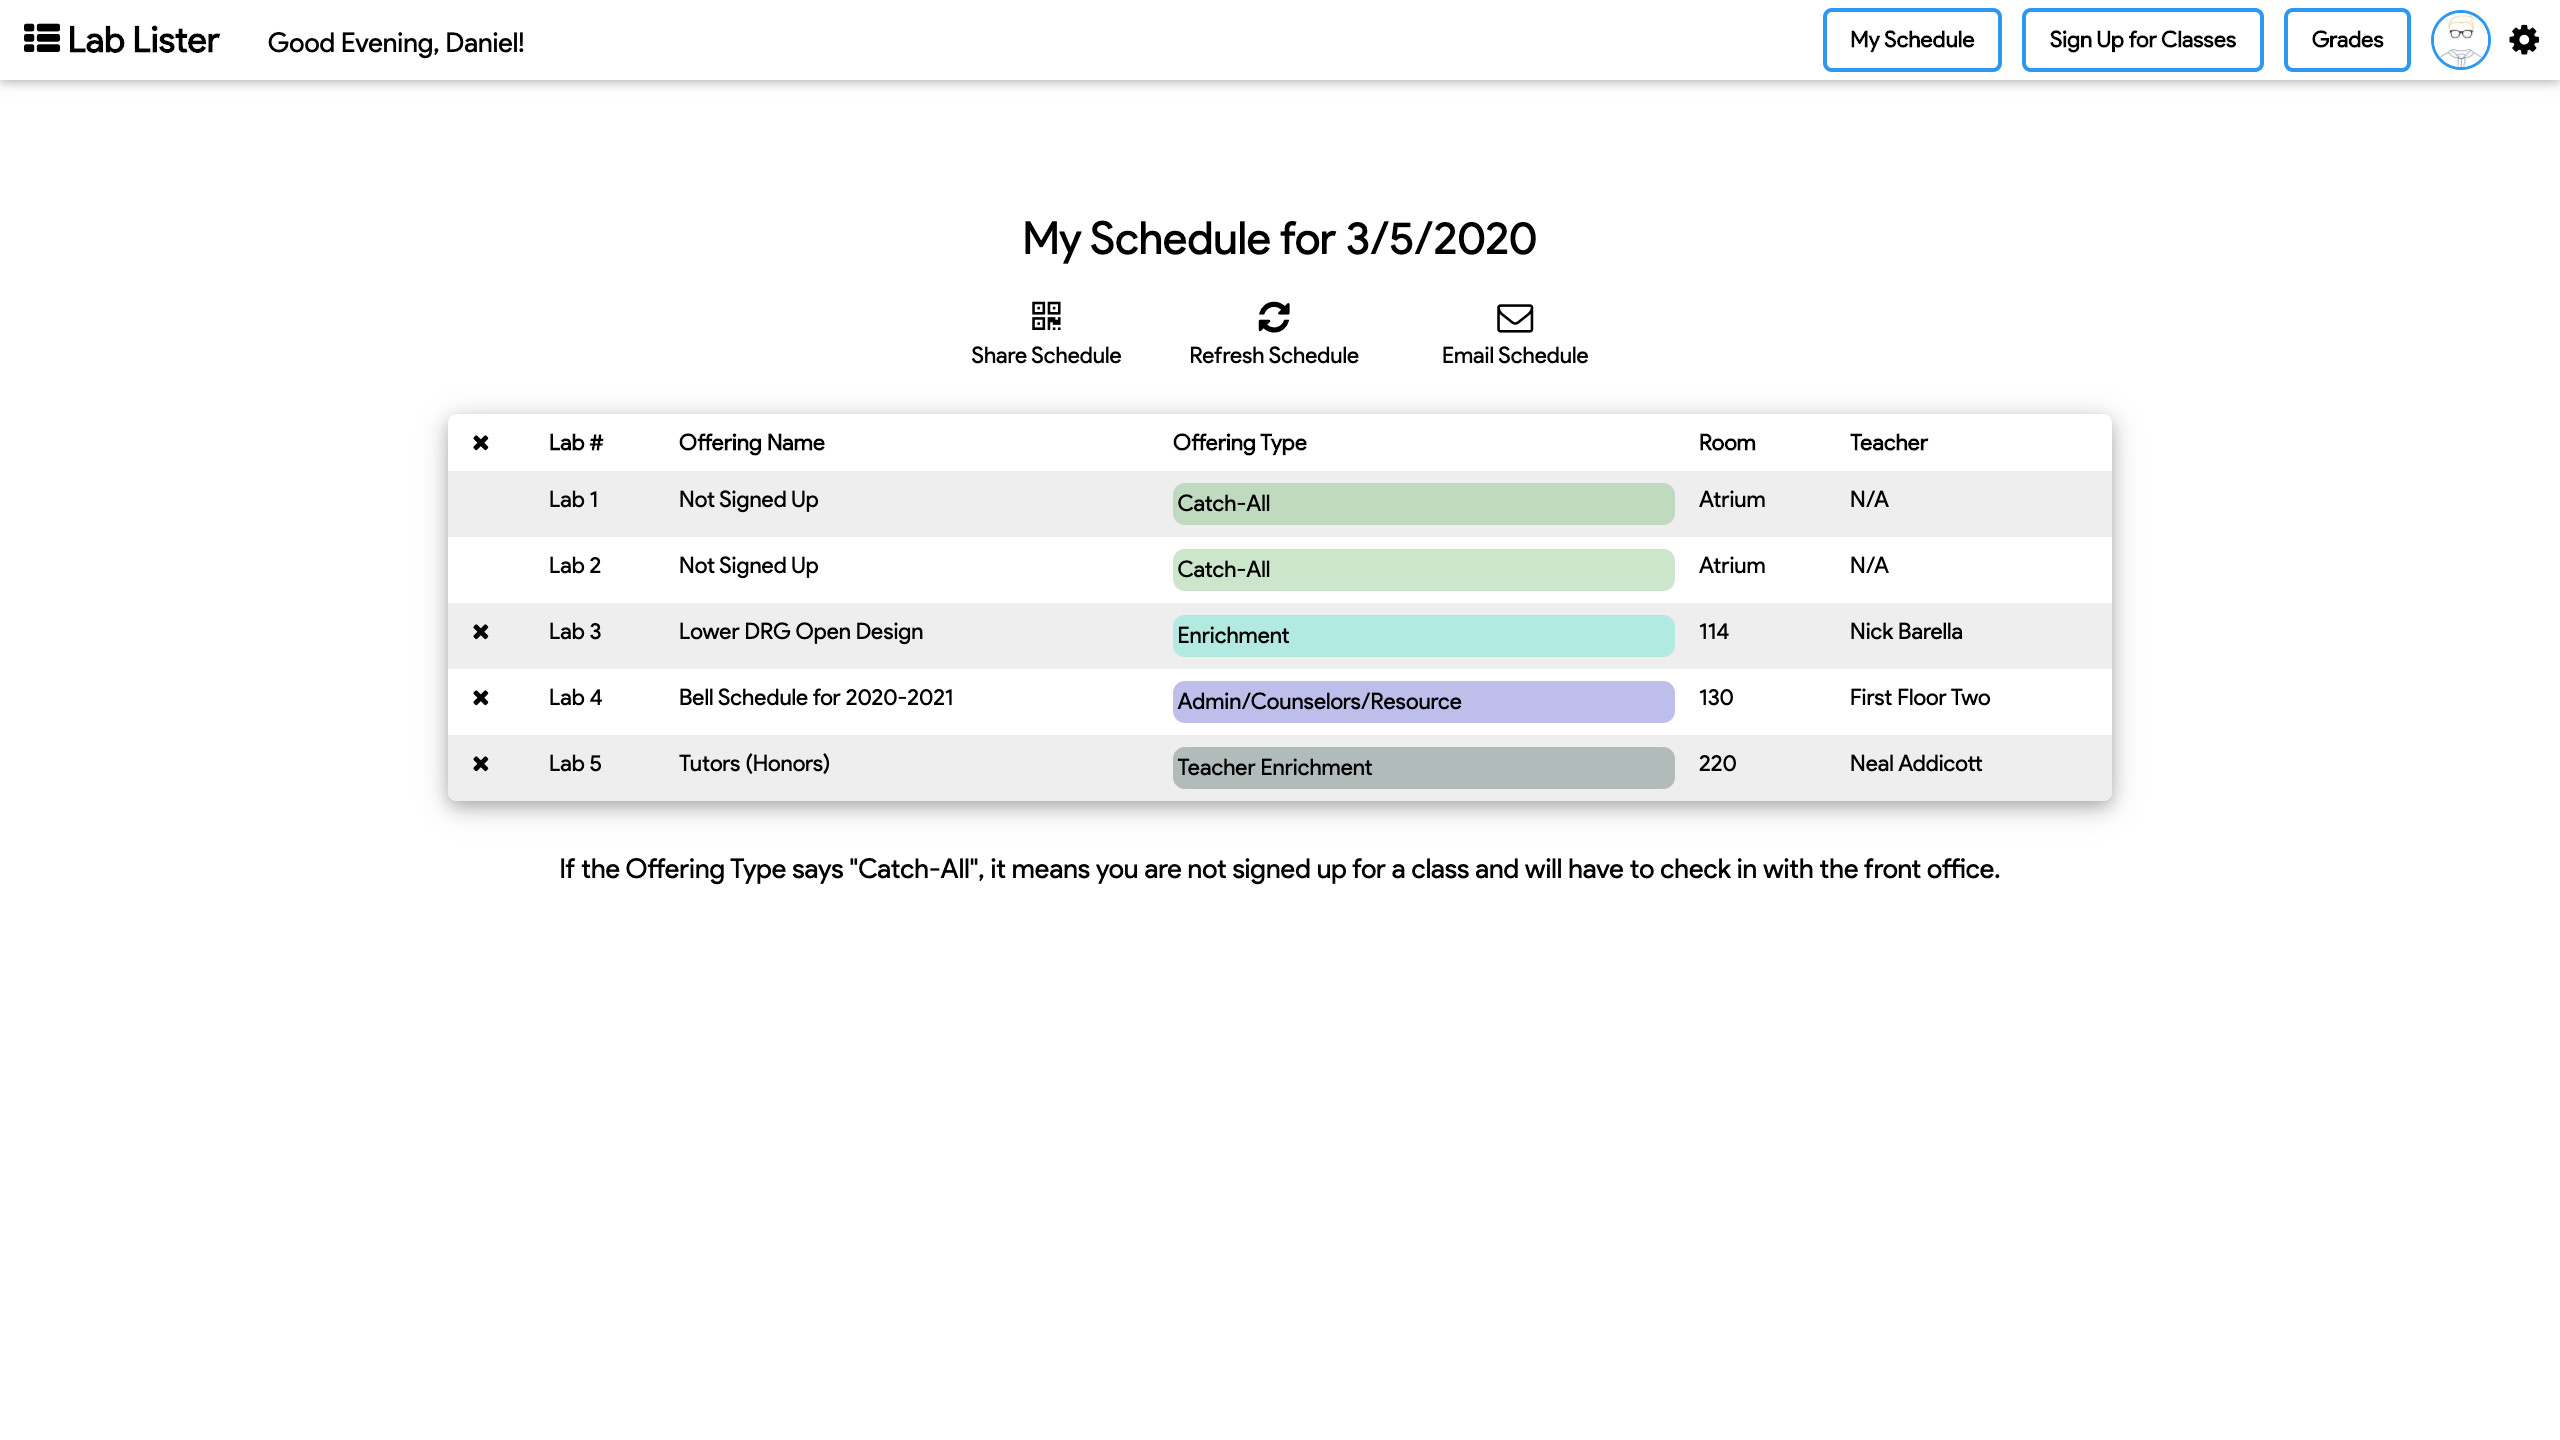Open the user profile avatar
Image resolution: width=2560 pixels, height=1440 pixels.
(x=2460, y=40)
